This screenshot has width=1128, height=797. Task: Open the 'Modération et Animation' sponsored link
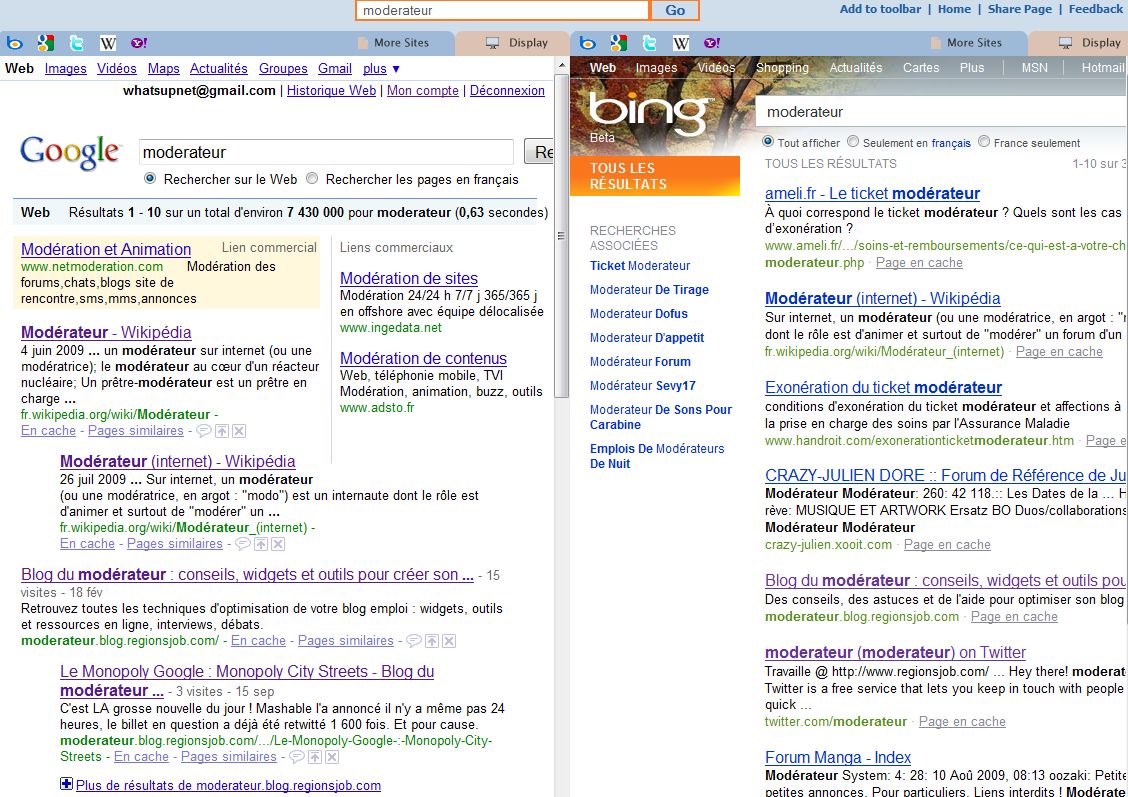coord(106,250)
